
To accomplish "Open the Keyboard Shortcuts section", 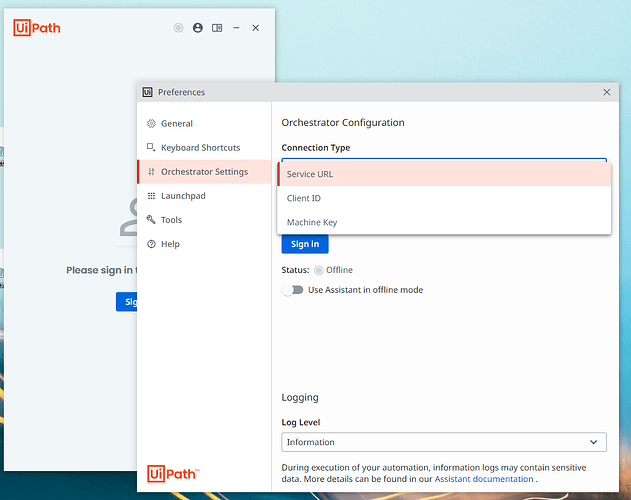I will 204,148.
